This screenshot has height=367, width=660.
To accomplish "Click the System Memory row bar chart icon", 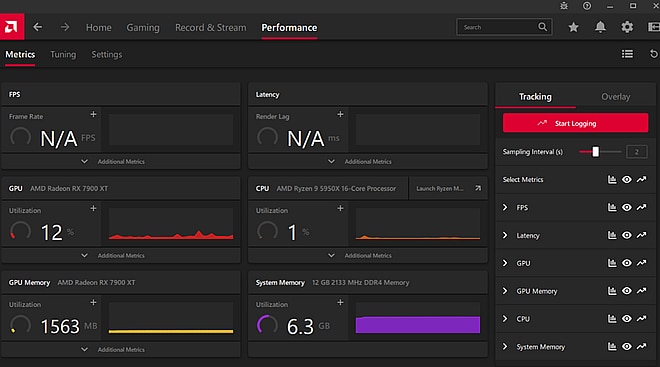I will click(612, 346).
